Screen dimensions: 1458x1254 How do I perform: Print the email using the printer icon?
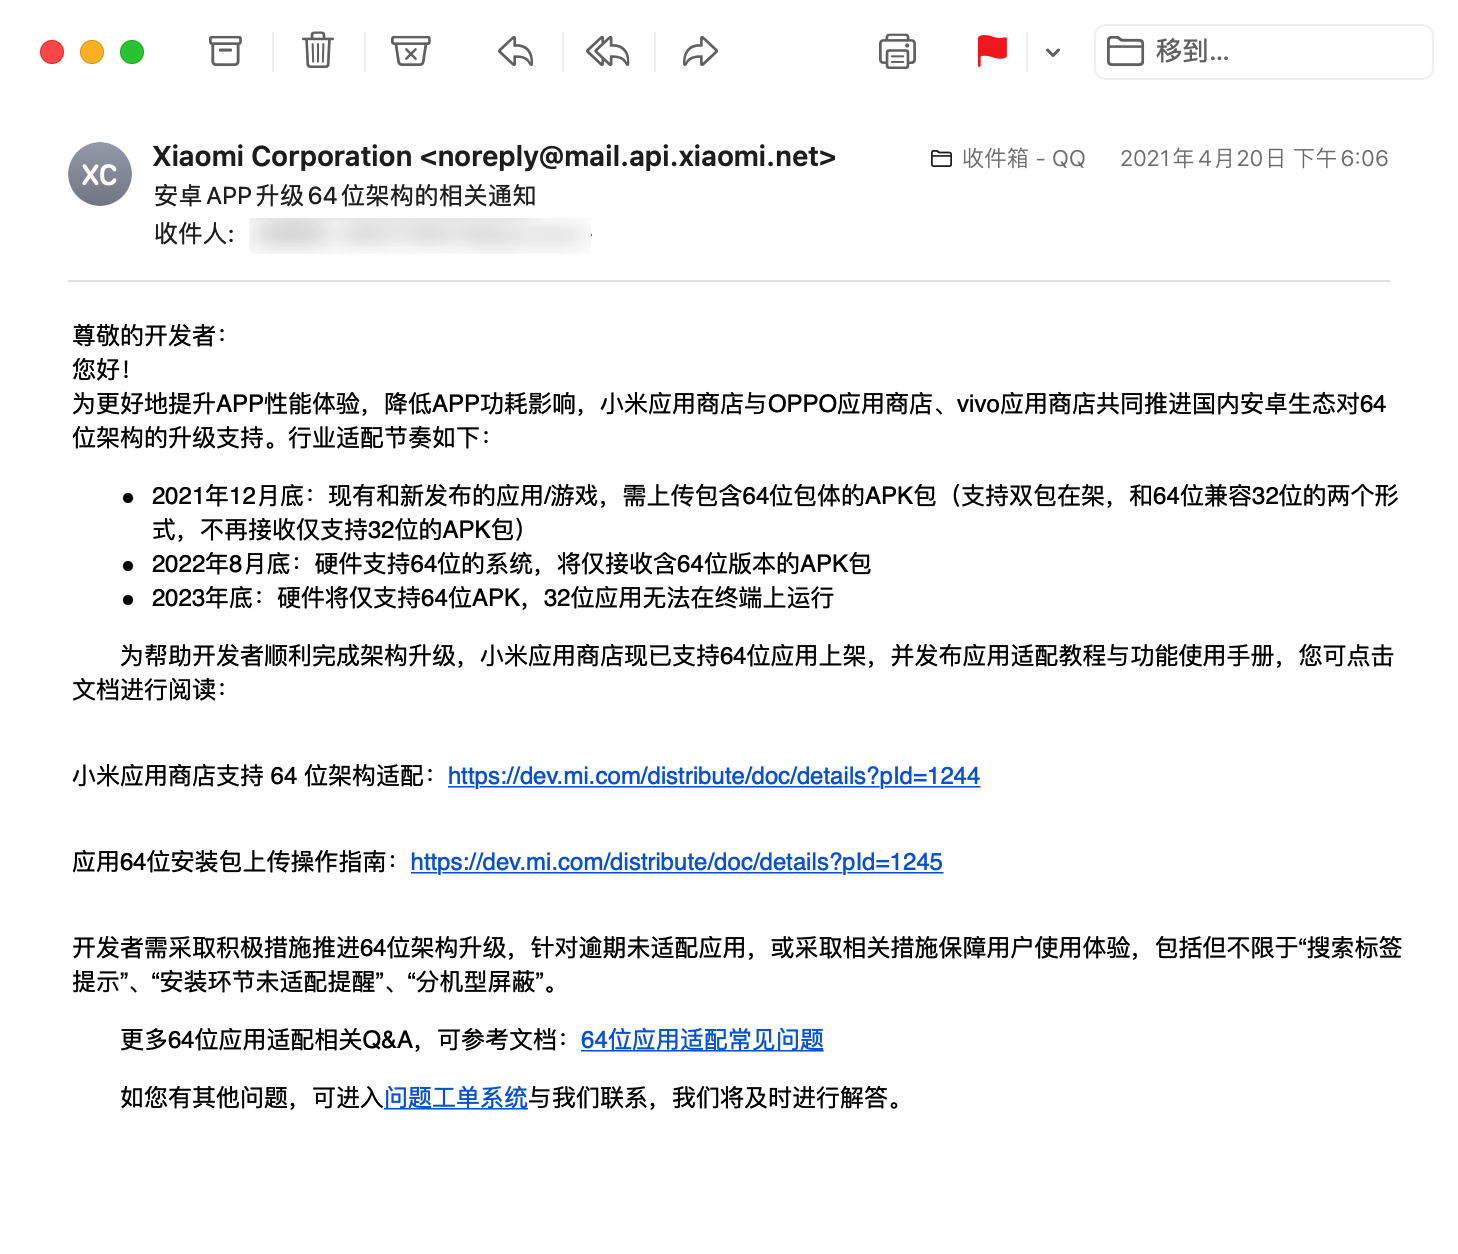click(x=895, y=51)
